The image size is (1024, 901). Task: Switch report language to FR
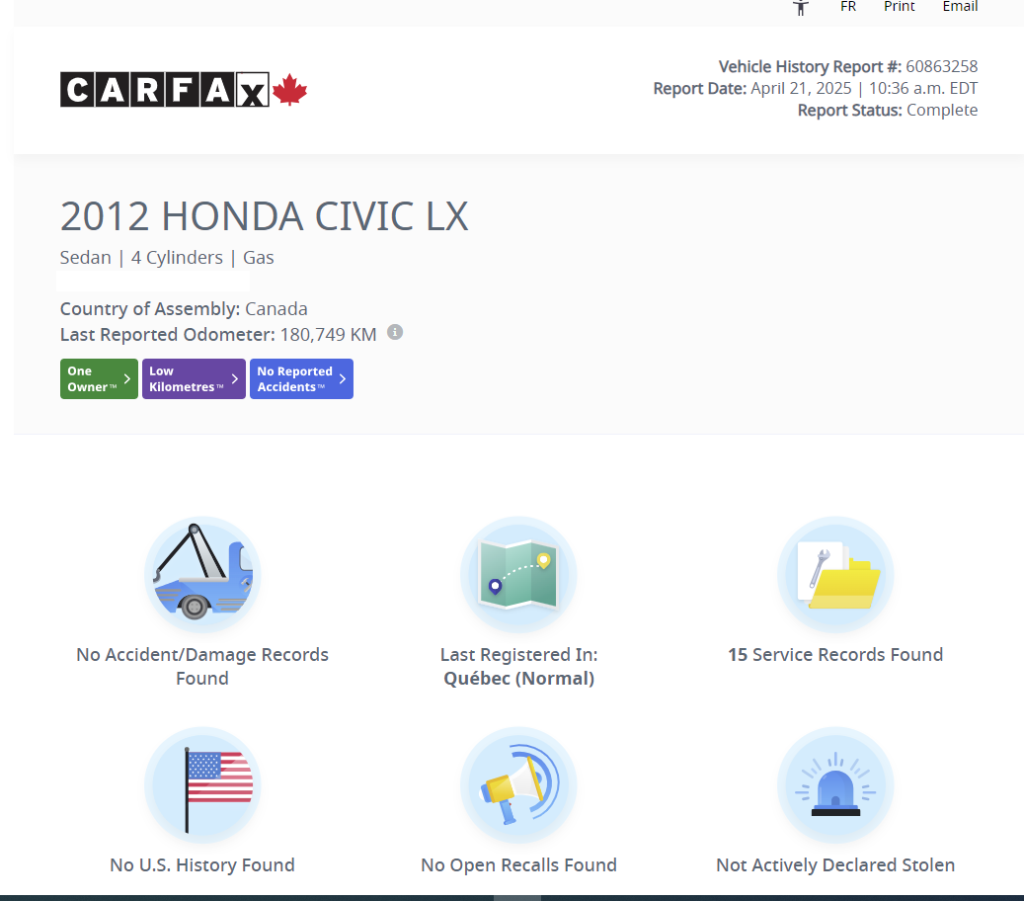pyautogui.click(x=848, y=7)
